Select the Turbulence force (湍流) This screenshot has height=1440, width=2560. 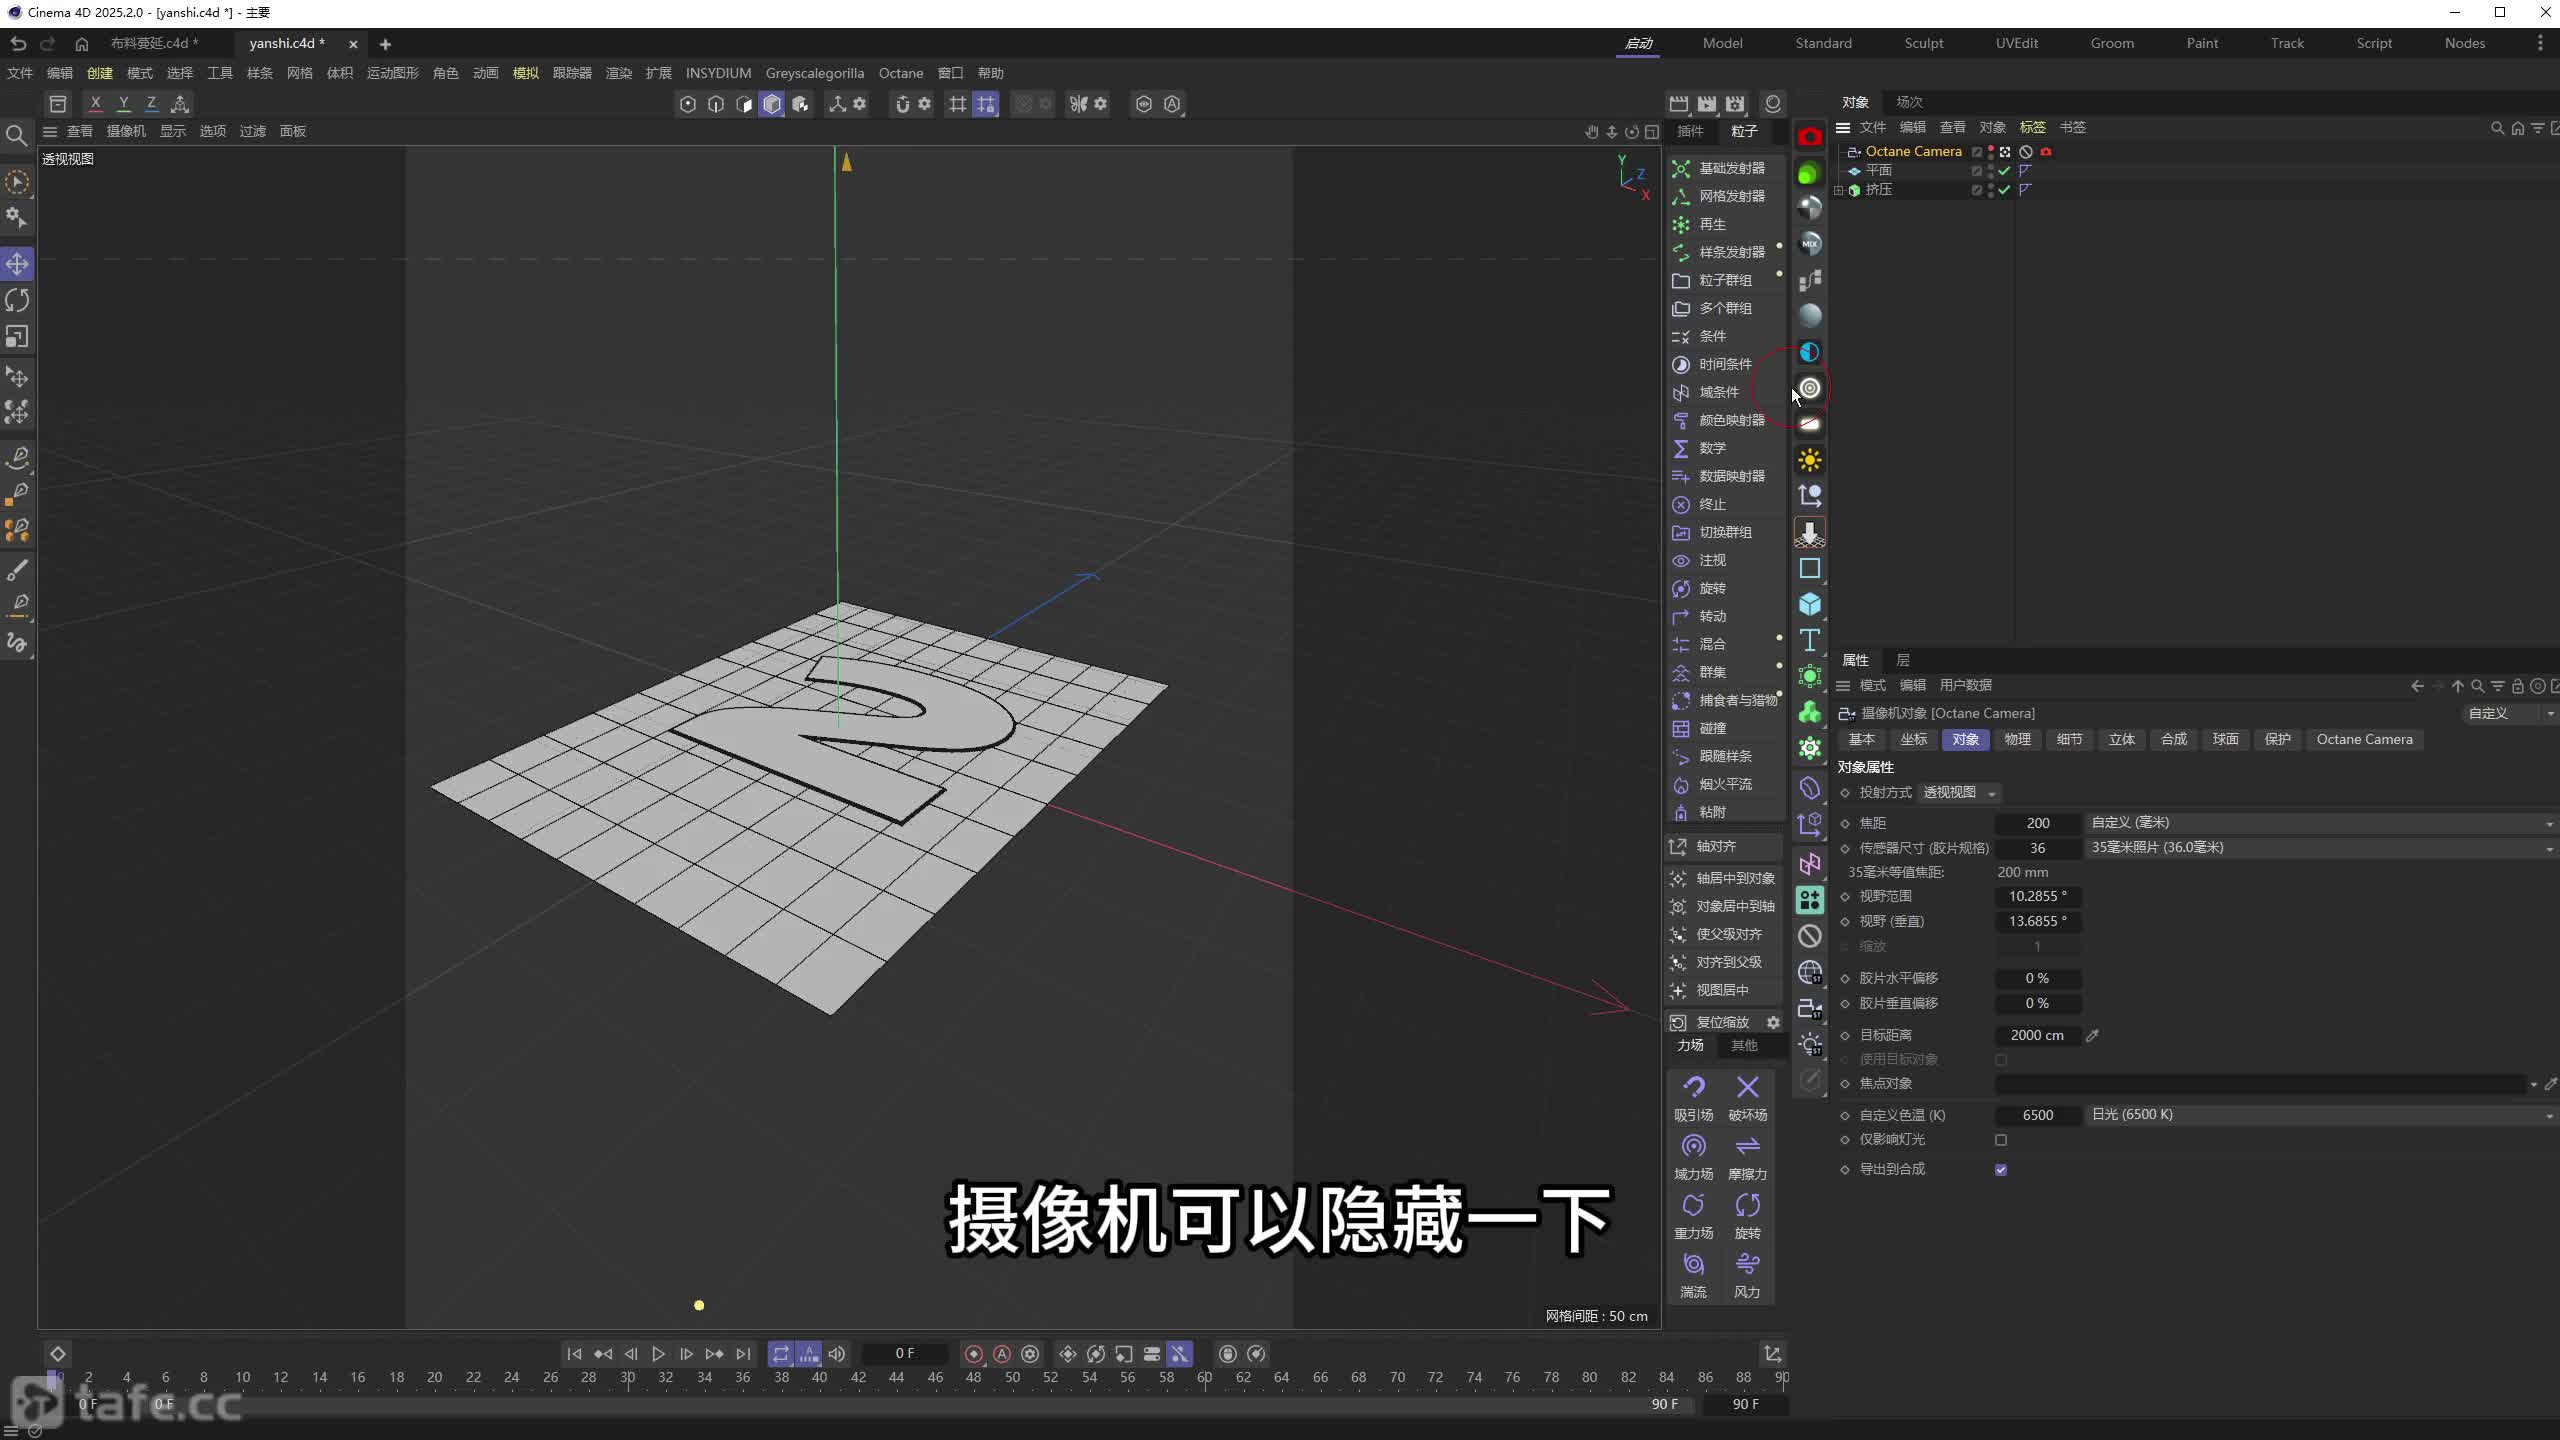pos(1693,1275)
